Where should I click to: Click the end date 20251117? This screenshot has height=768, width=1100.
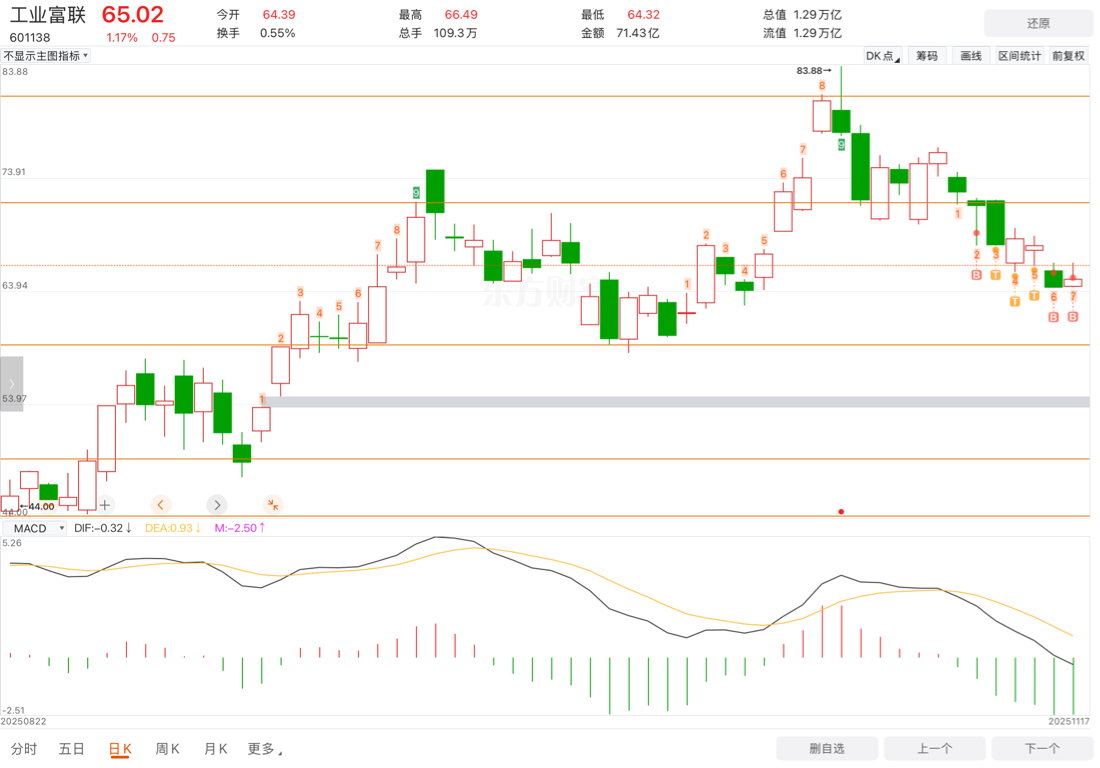pyautogui.click(x=1069, y=722)
